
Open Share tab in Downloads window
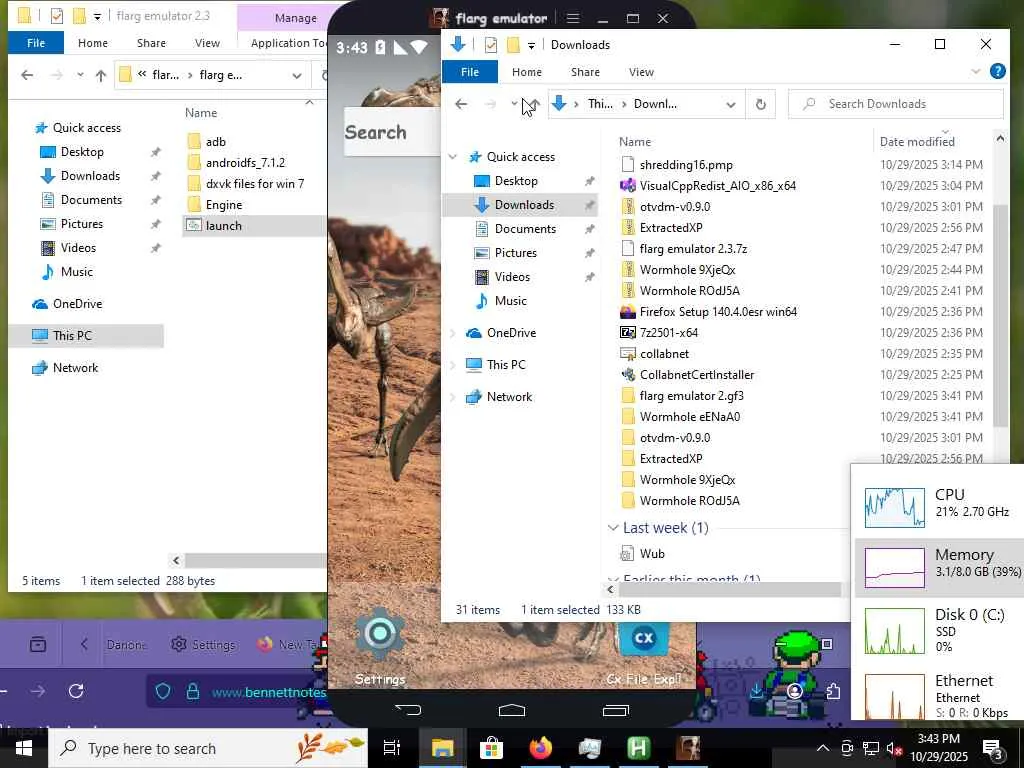point(585,72)
